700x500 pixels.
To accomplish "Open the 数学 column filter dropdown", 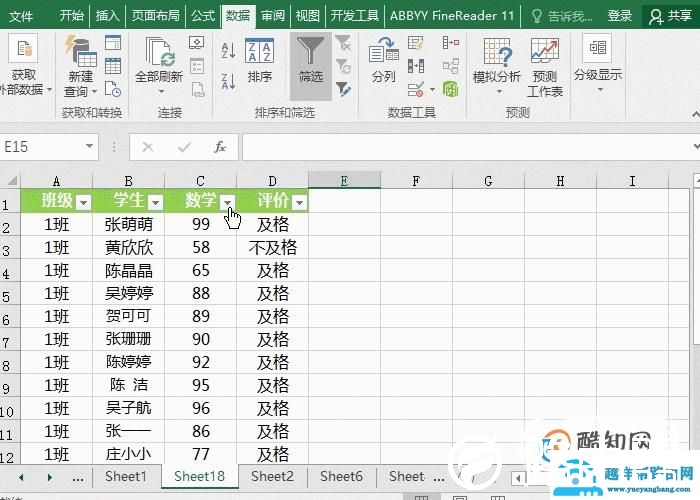I will pos(228,203).
